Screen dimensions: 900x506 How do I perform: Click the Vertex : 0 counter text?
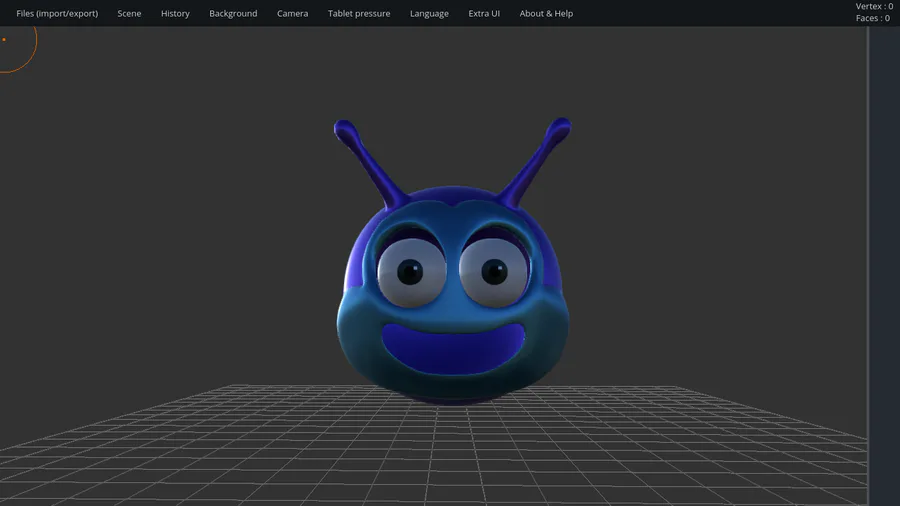tap(874, 6)
